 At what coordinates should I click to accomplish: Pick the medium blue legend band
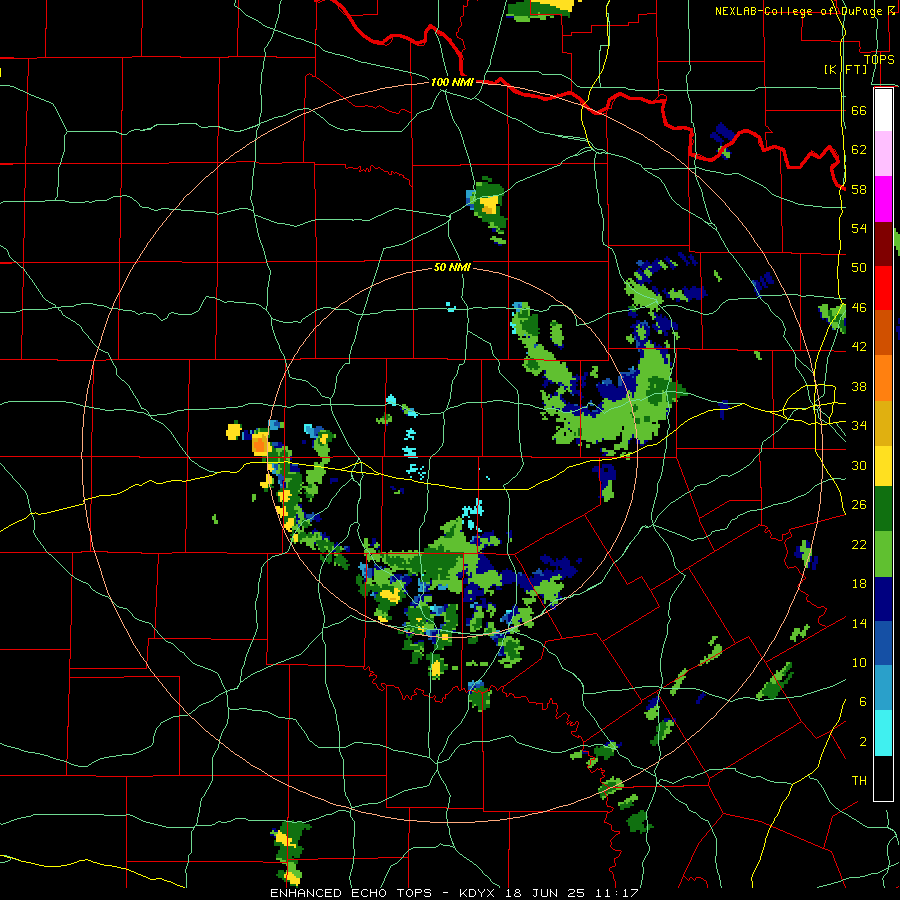883,643
